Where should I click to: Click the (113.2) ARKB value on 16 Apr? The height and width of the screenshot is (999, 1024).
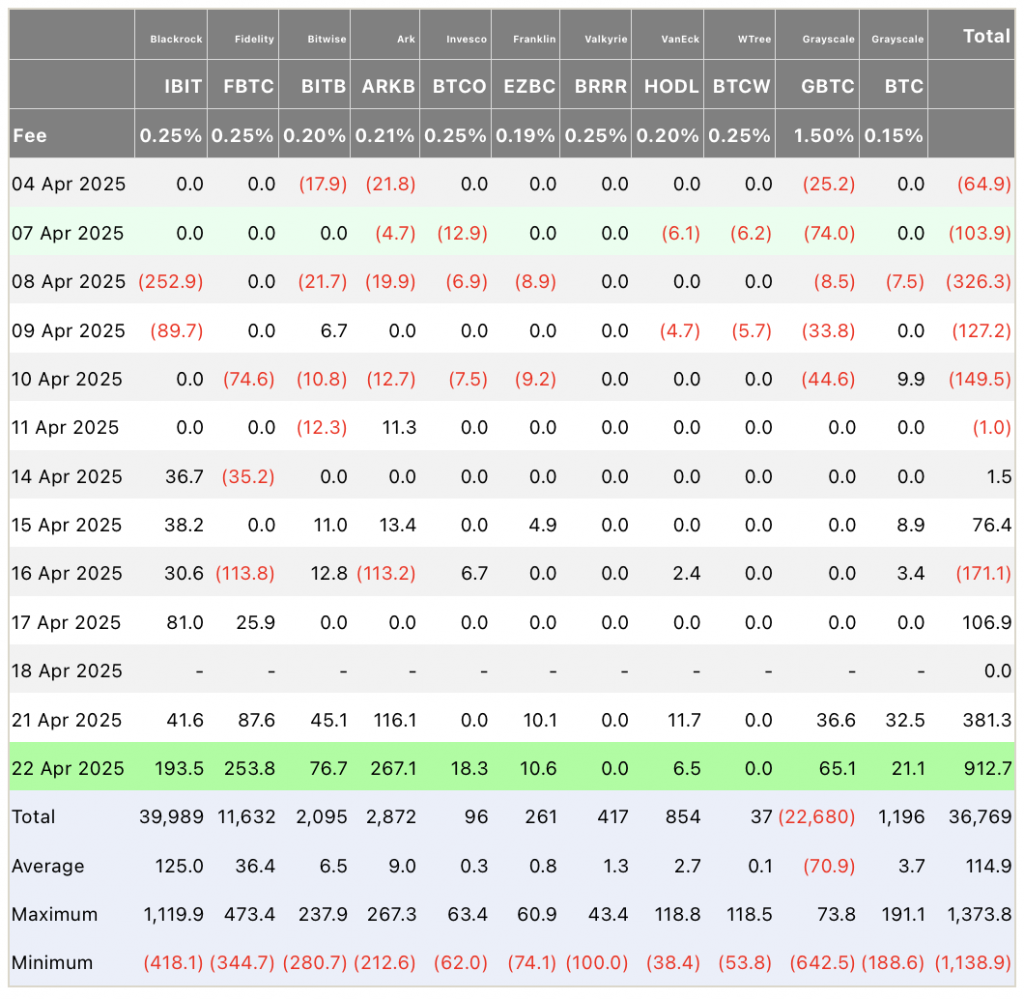point(386,573)
